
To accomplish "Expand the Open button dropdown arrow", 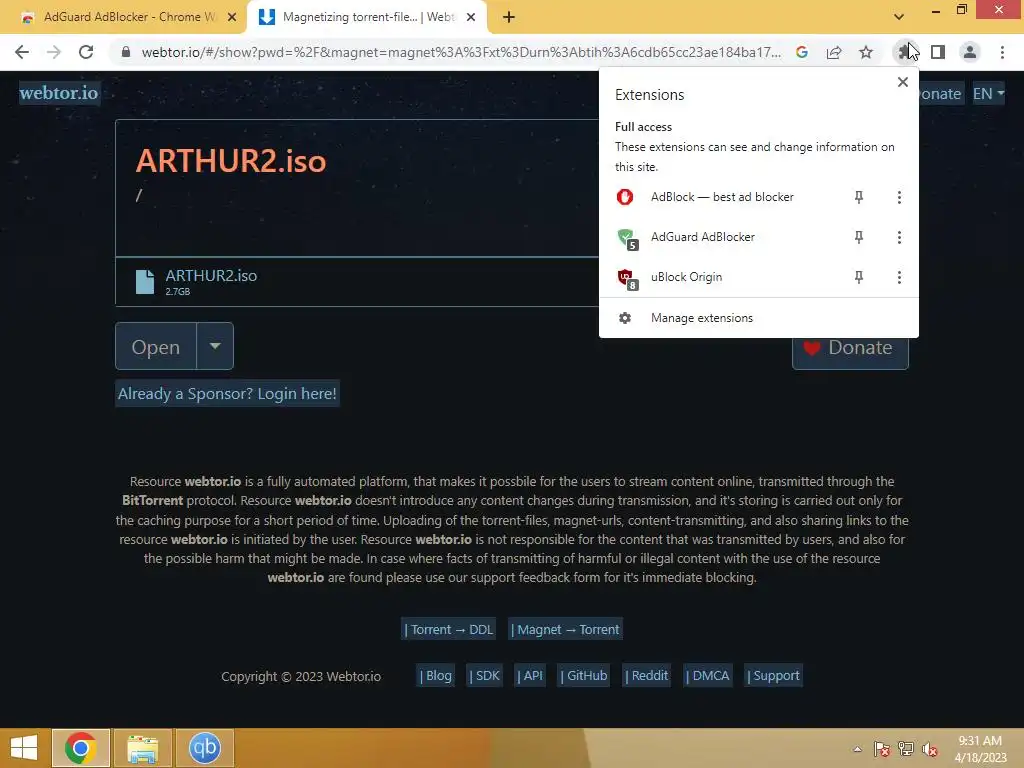I will [x=215, y=346].
